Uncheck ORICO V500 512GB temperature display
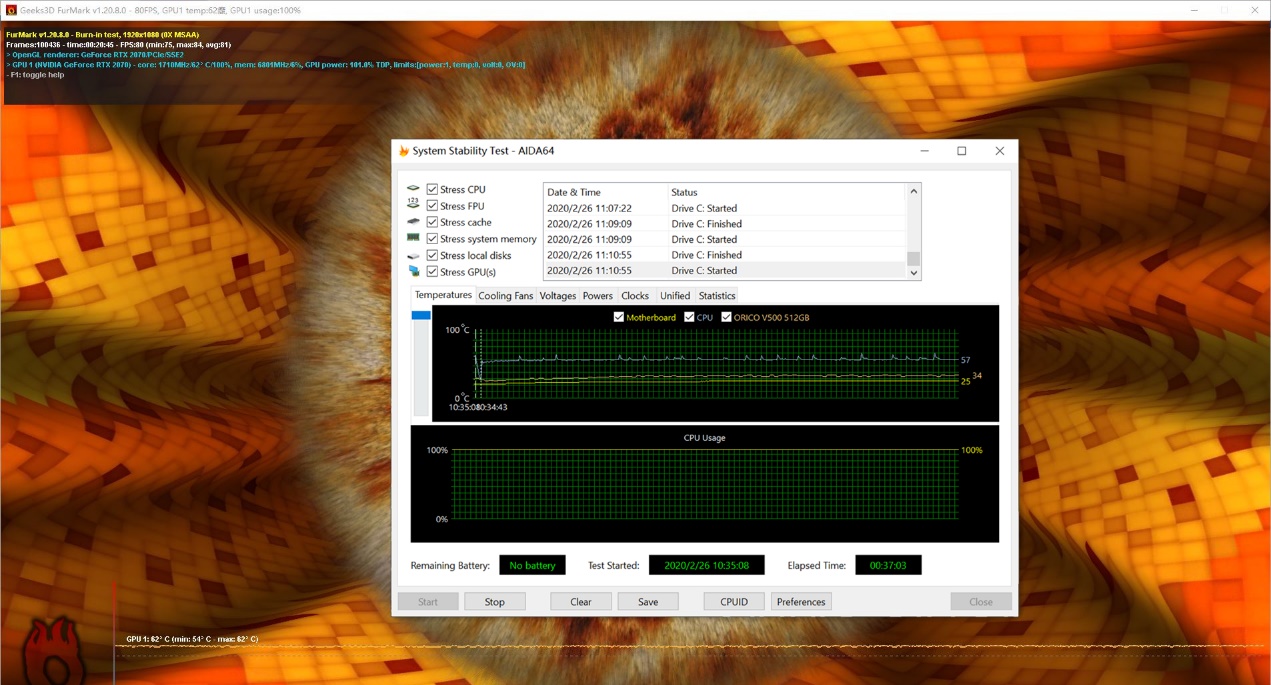Screen dimensions: 1271x685 pos(725,317)
